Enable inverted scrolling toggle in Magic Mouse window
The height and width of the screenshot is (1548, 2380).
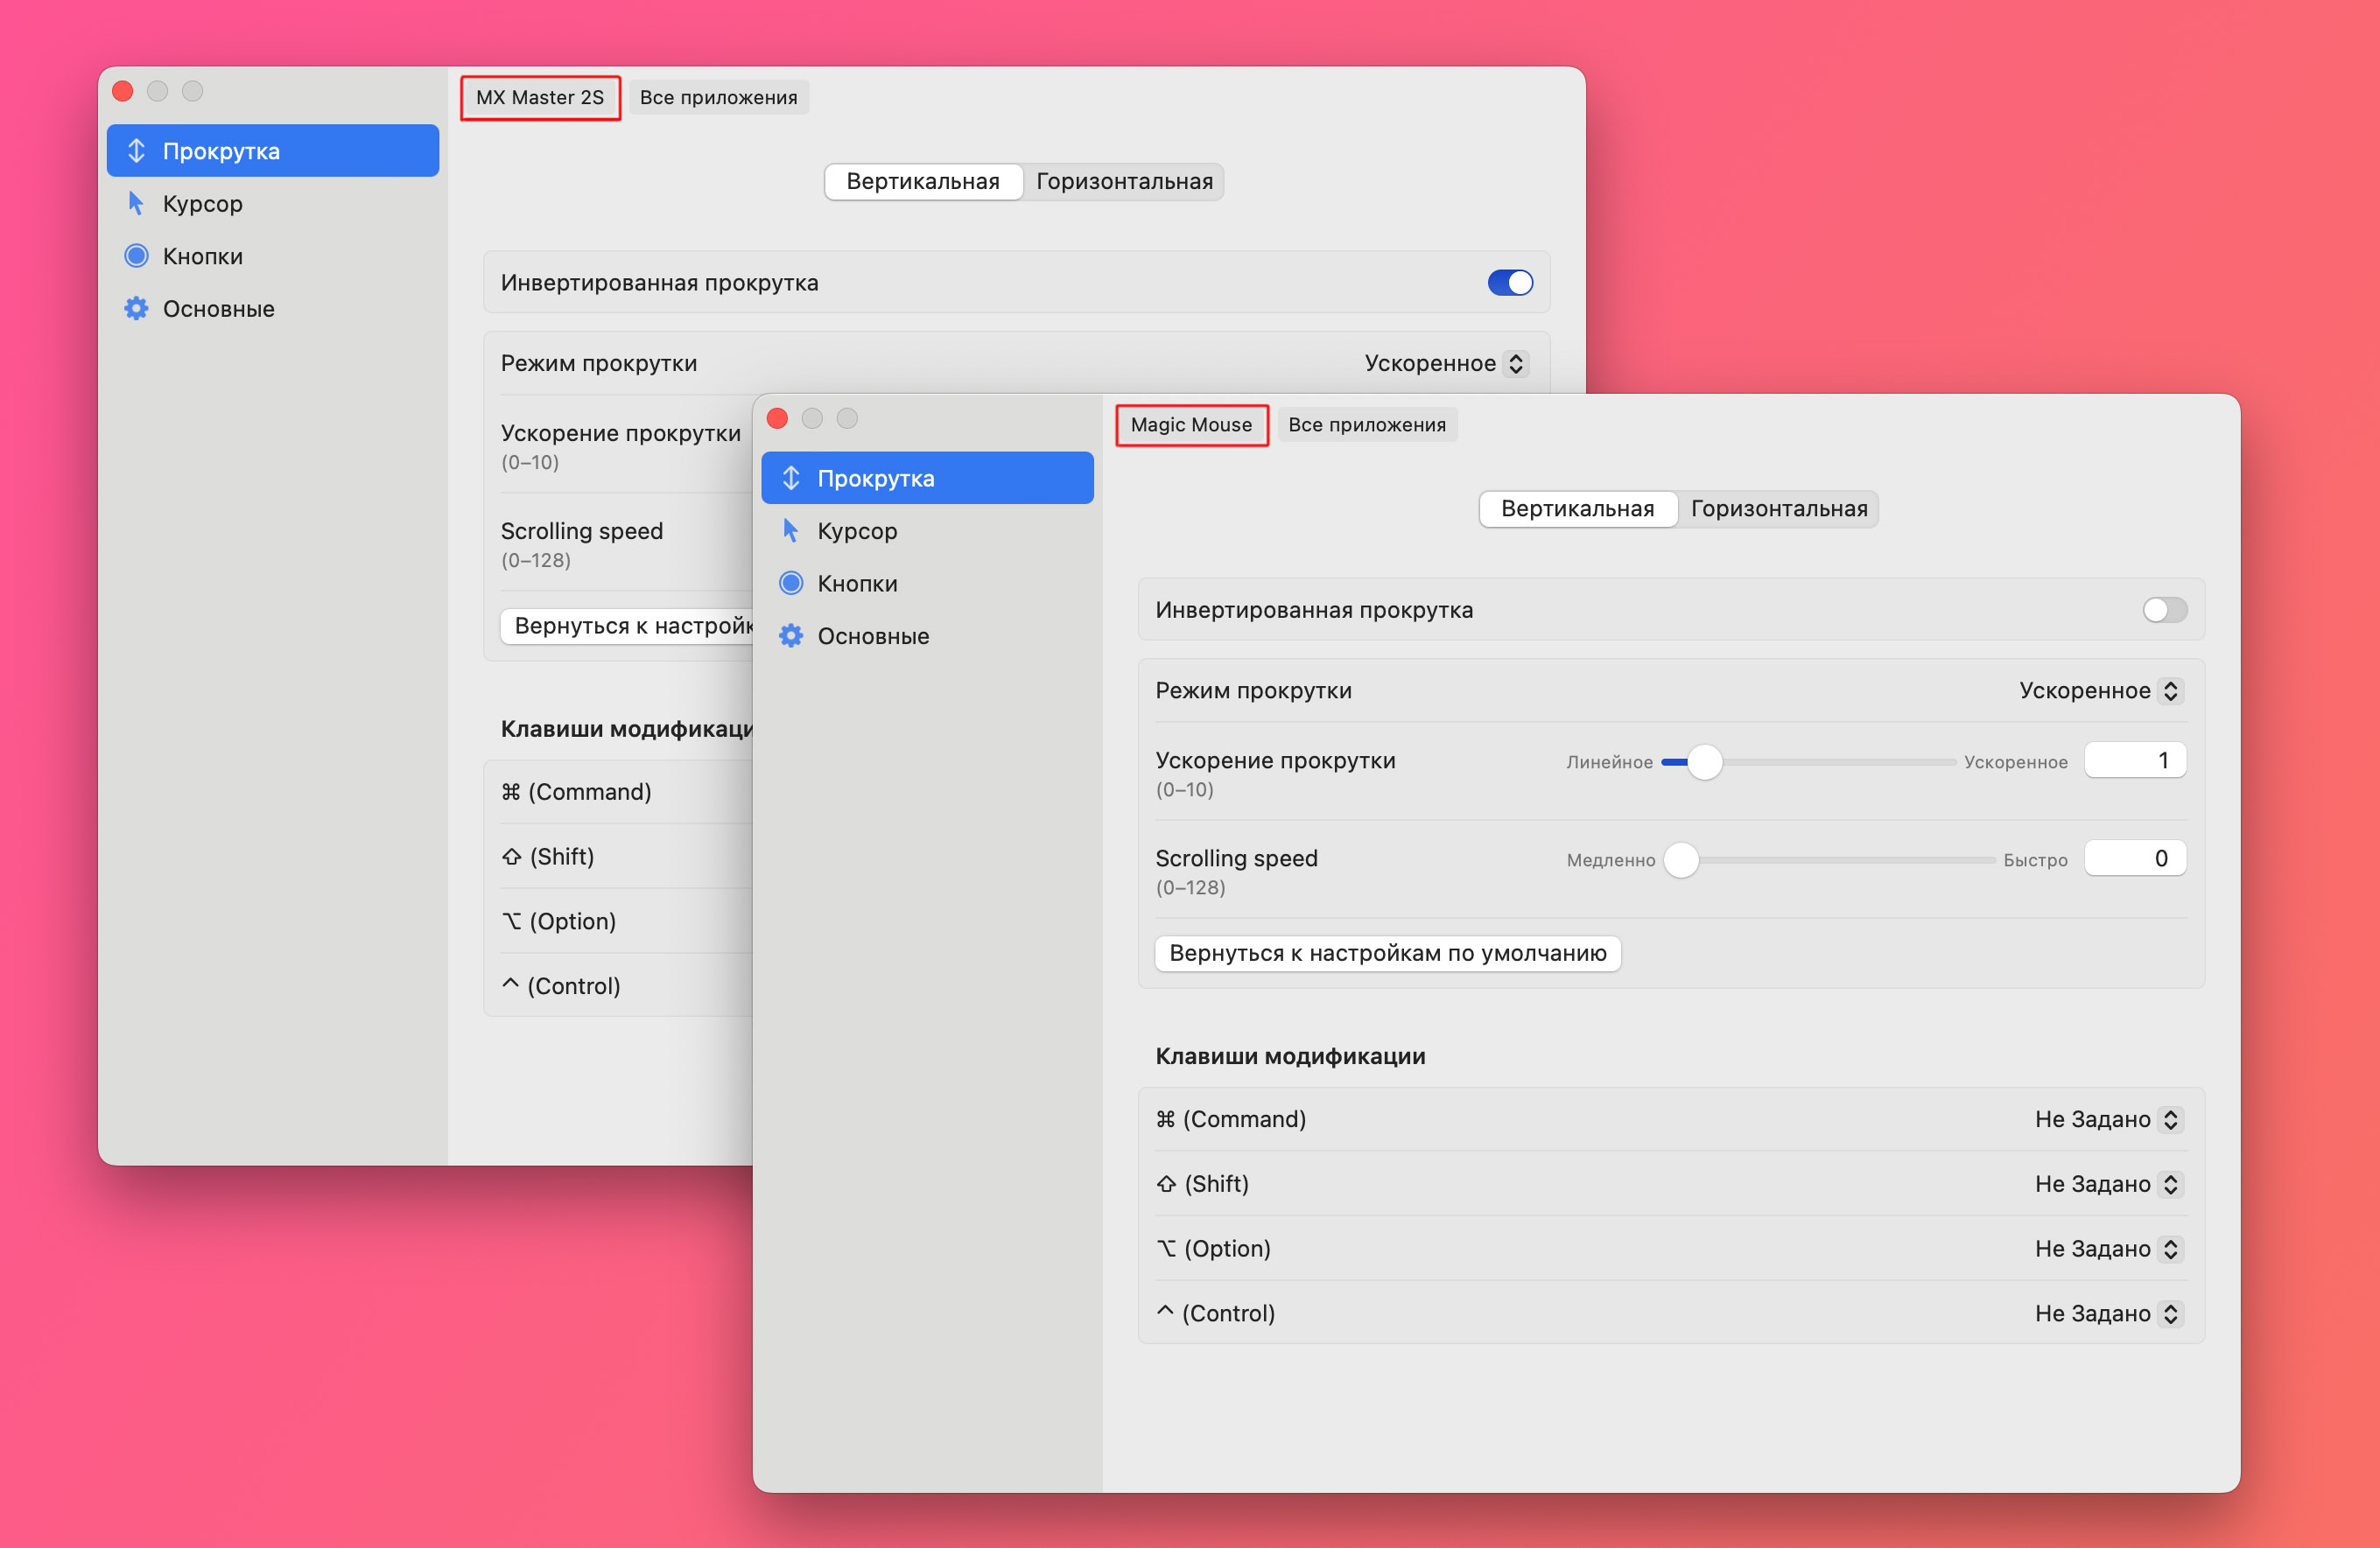[x=2164, y=610]
